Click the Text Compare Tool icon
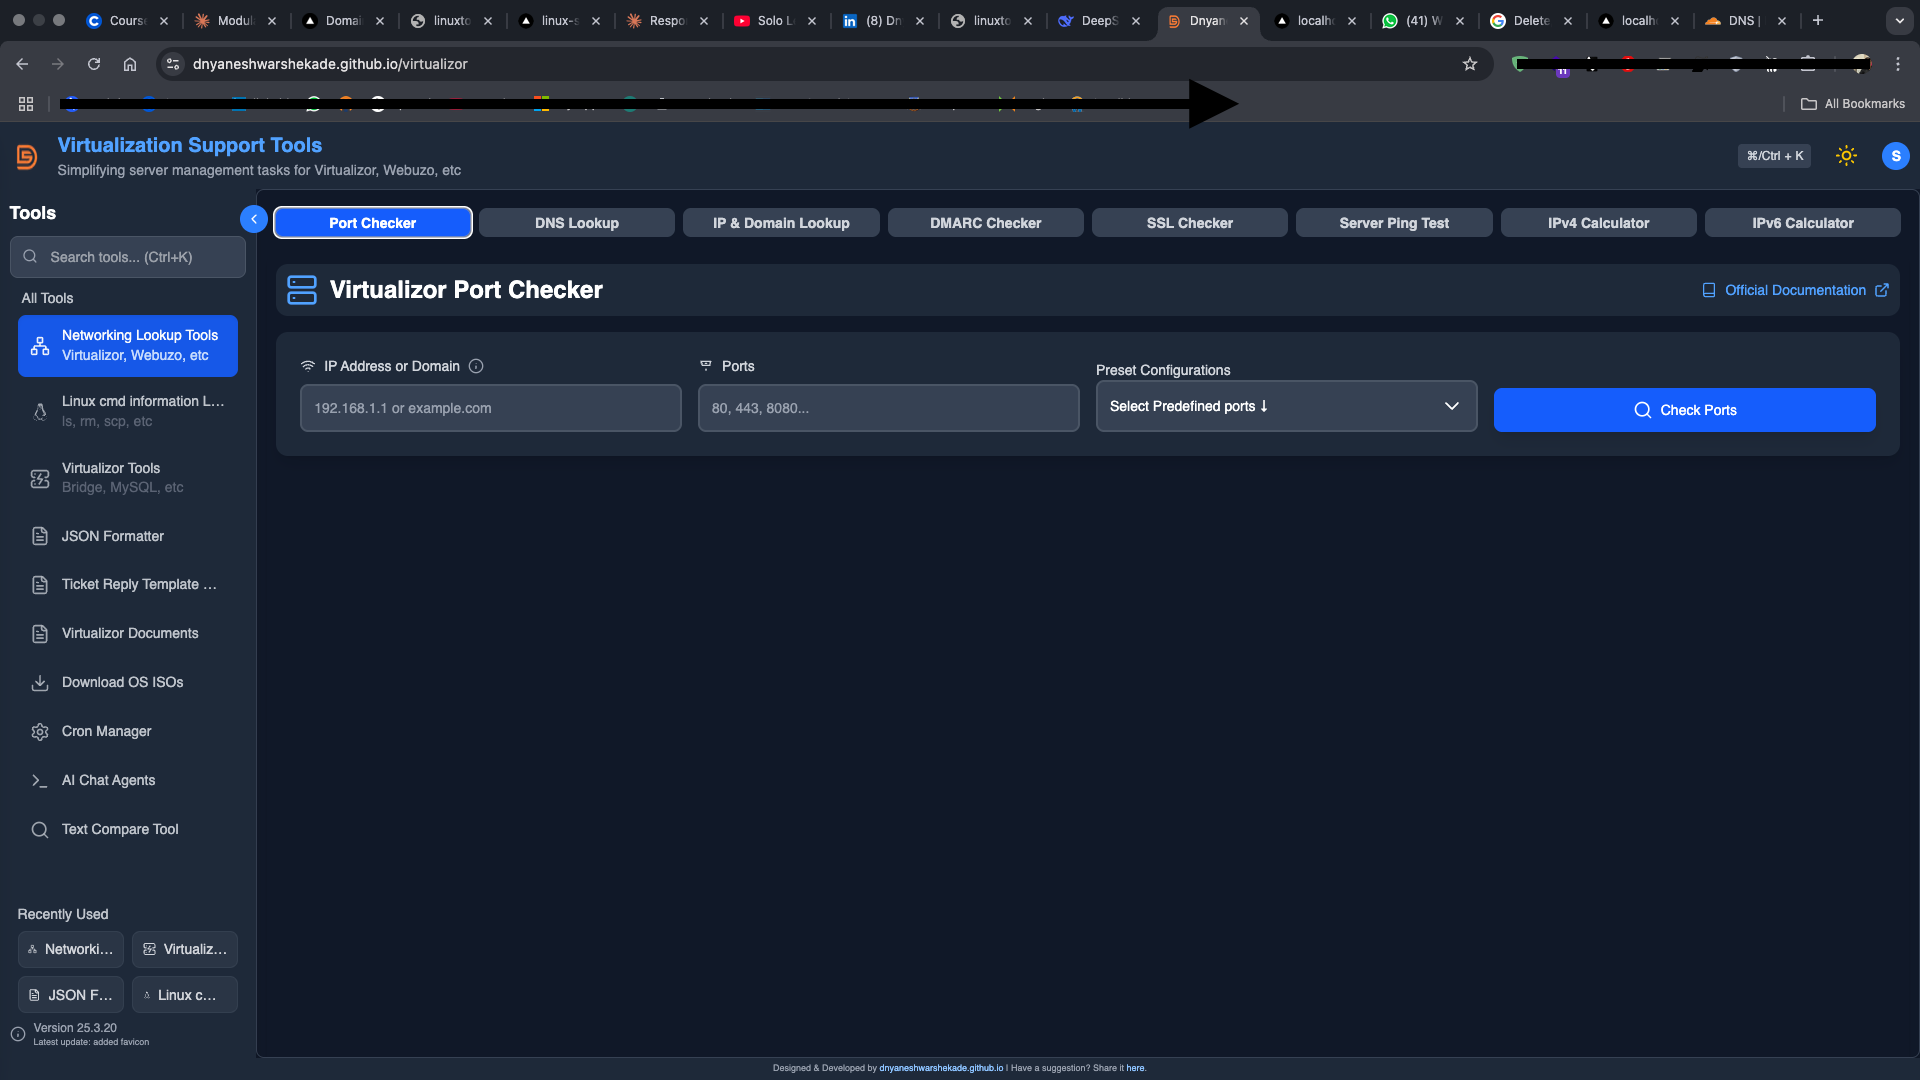The width and height of the screenshot is (1920, 1080). [40, 830]
